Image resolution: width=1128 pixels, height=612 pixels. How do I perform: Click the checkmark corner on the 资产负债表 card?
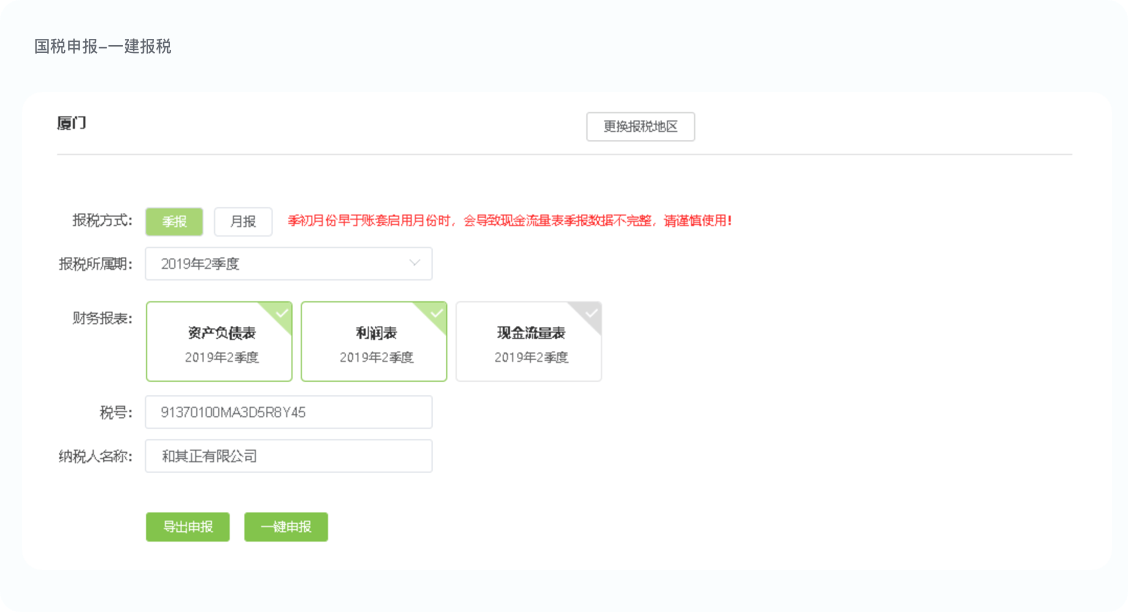pyautogui.click(x=281, y=313)
